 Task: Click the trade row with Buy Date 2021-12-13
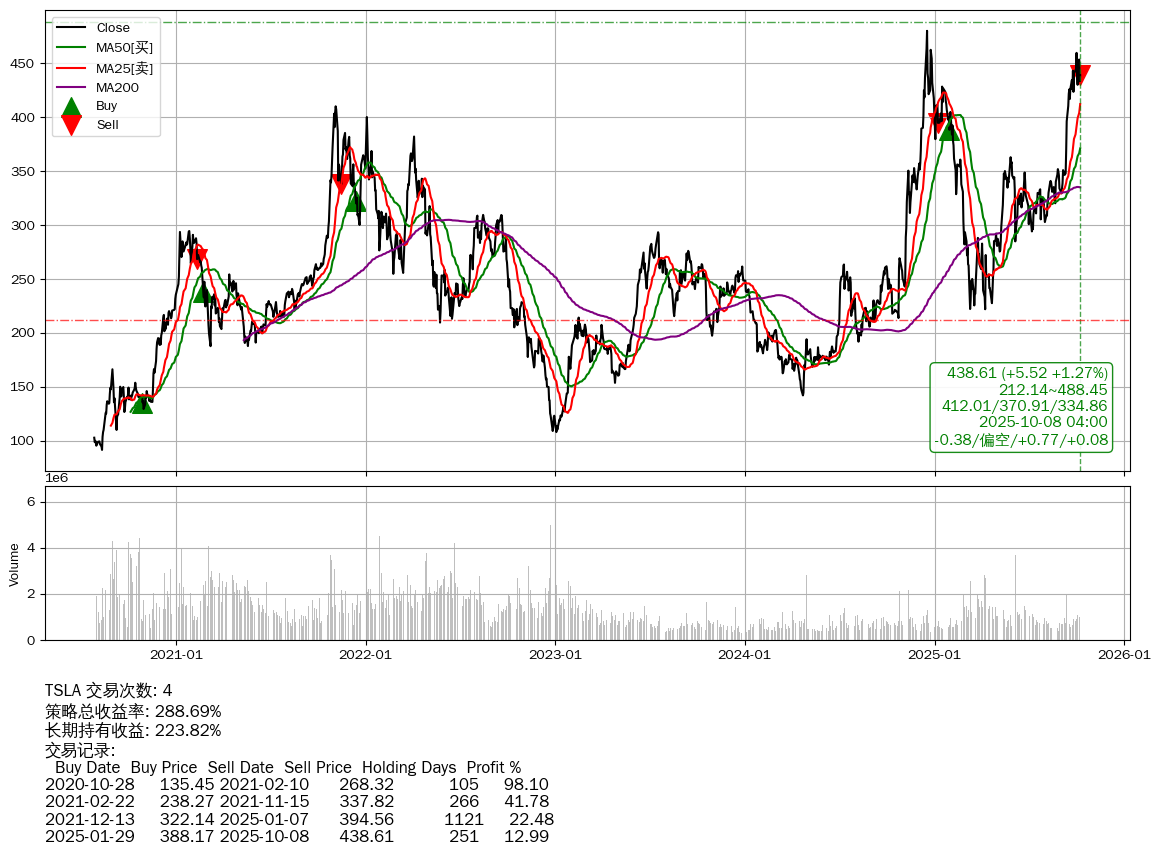pos(299,819)
